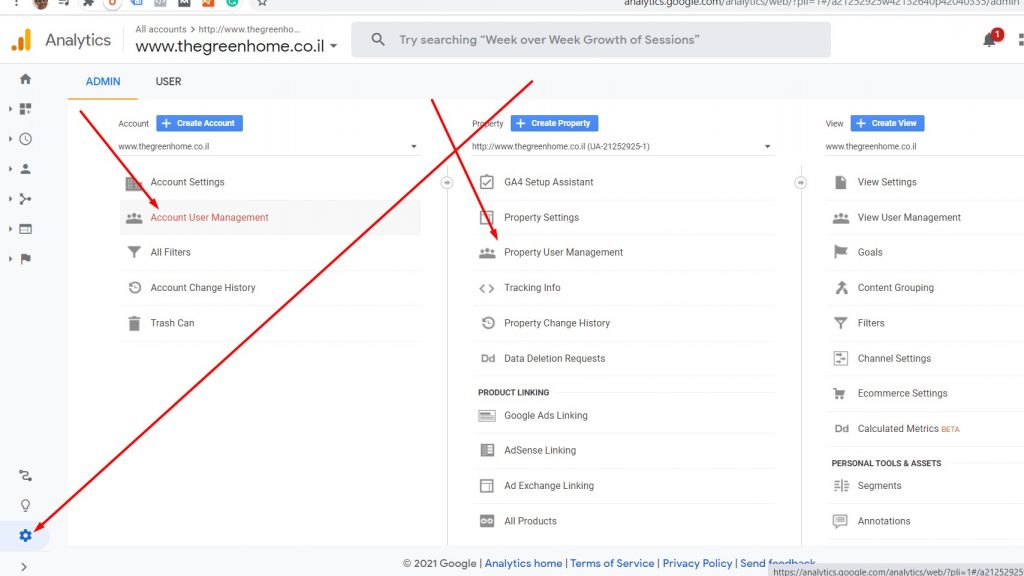Click the Create Account button
The width and height of the screenshot is (1024, 576).
point(200,123)
